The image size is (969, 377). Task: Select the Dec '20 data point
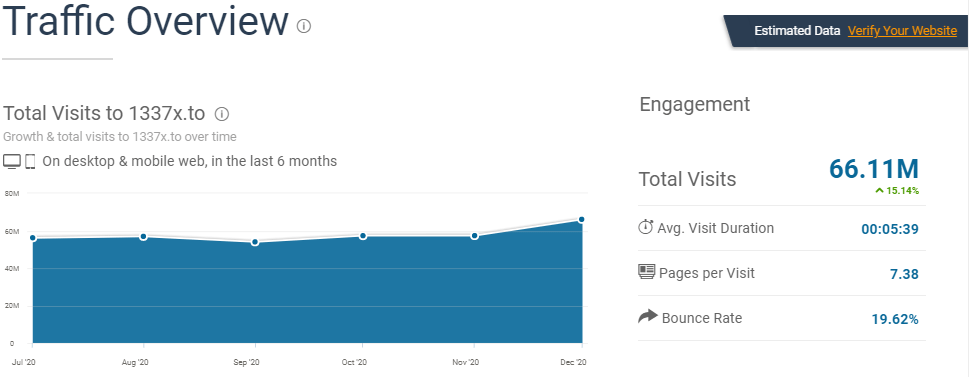tap(582, 219)
